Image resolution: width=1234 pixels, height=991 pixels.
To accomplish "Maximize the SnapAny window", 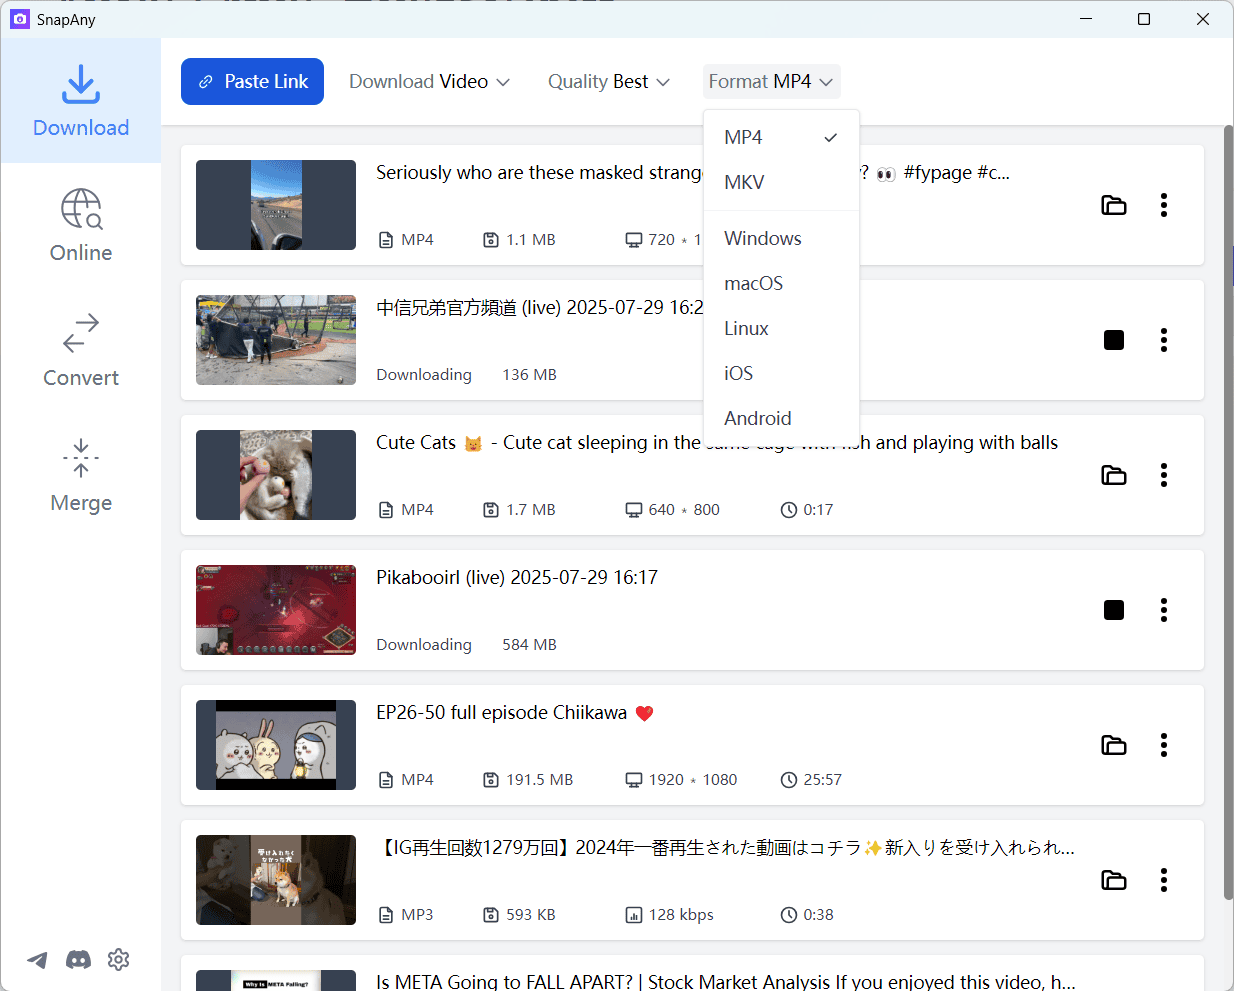I will (1144, 19).
